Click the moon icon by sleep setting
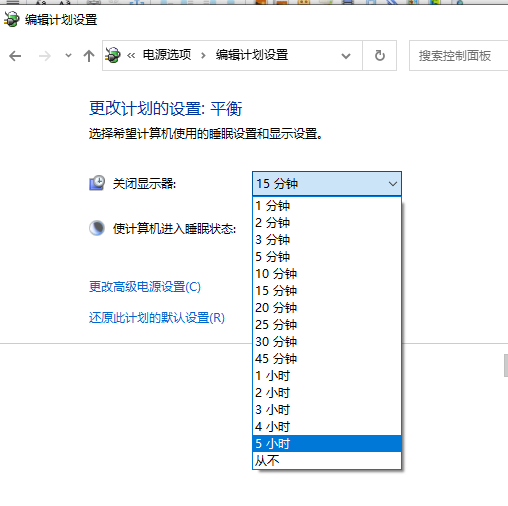The width and height of the screenshot is (508, 506). [97, 228]
